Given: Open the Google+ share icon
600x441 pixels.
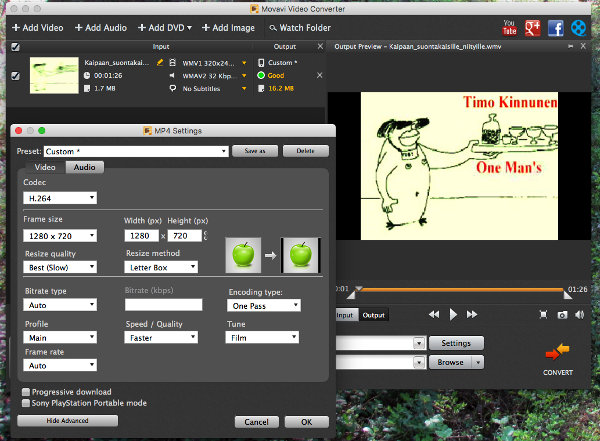Looking at the screenshot, I should (532, 28).
